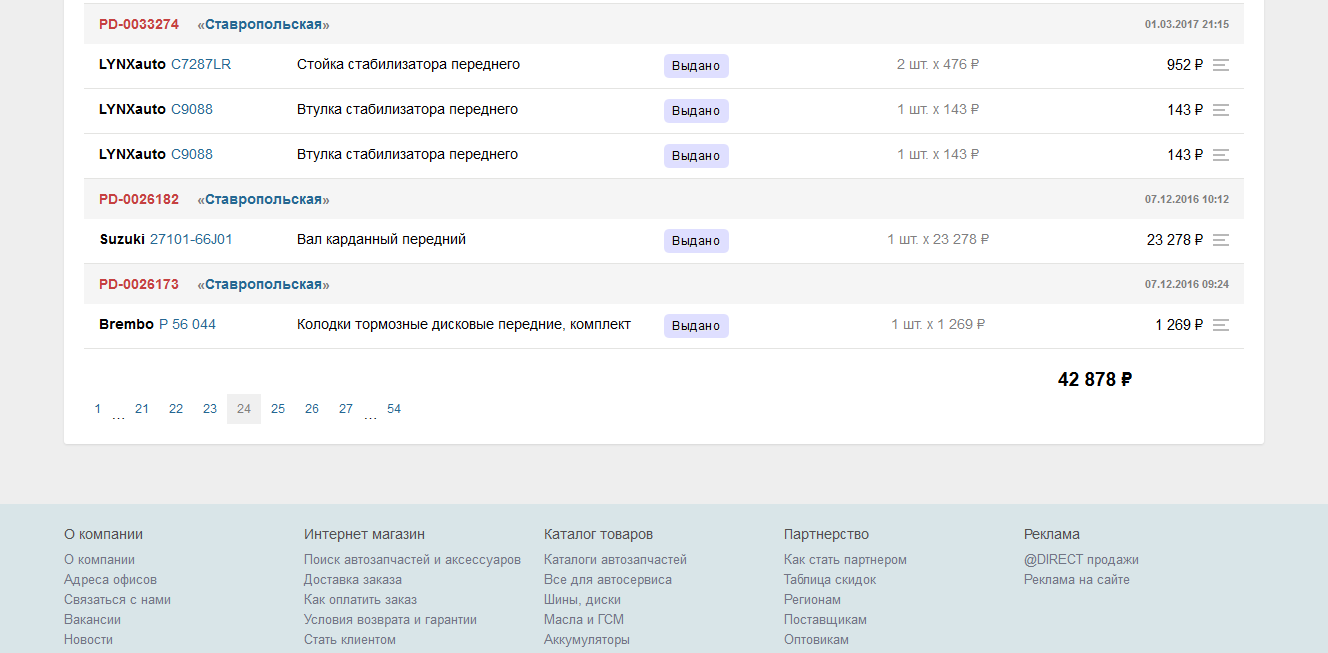The height and width of the screenshot is (653, 1328).
Task: Open order PD-0026182
Action: click(139, 199)
